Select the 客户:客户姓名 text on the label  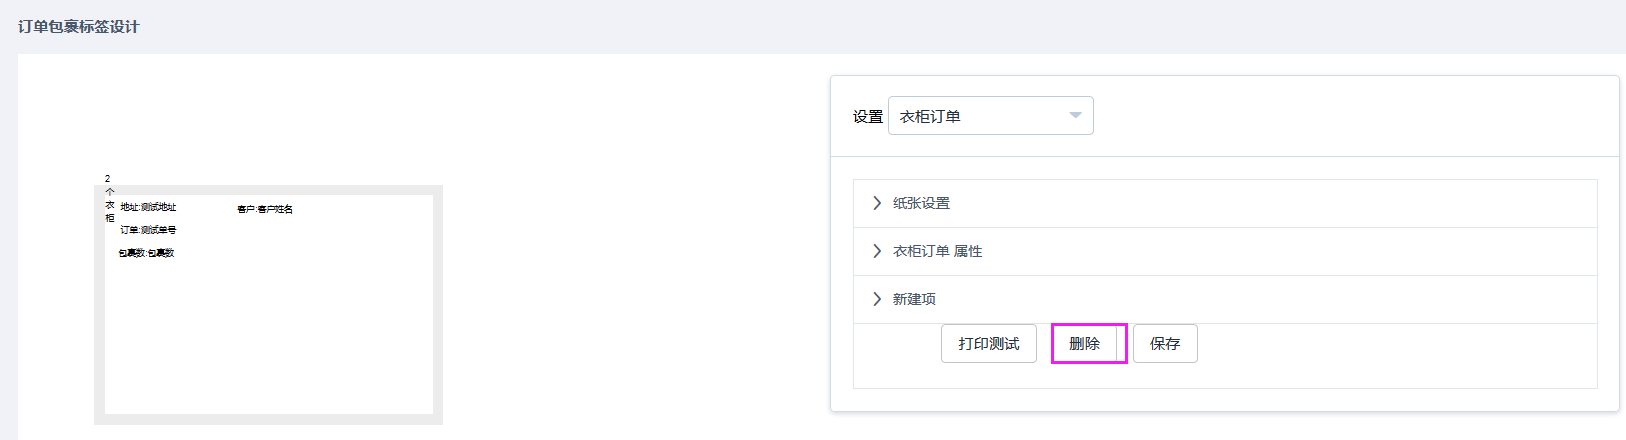[265, 209]
